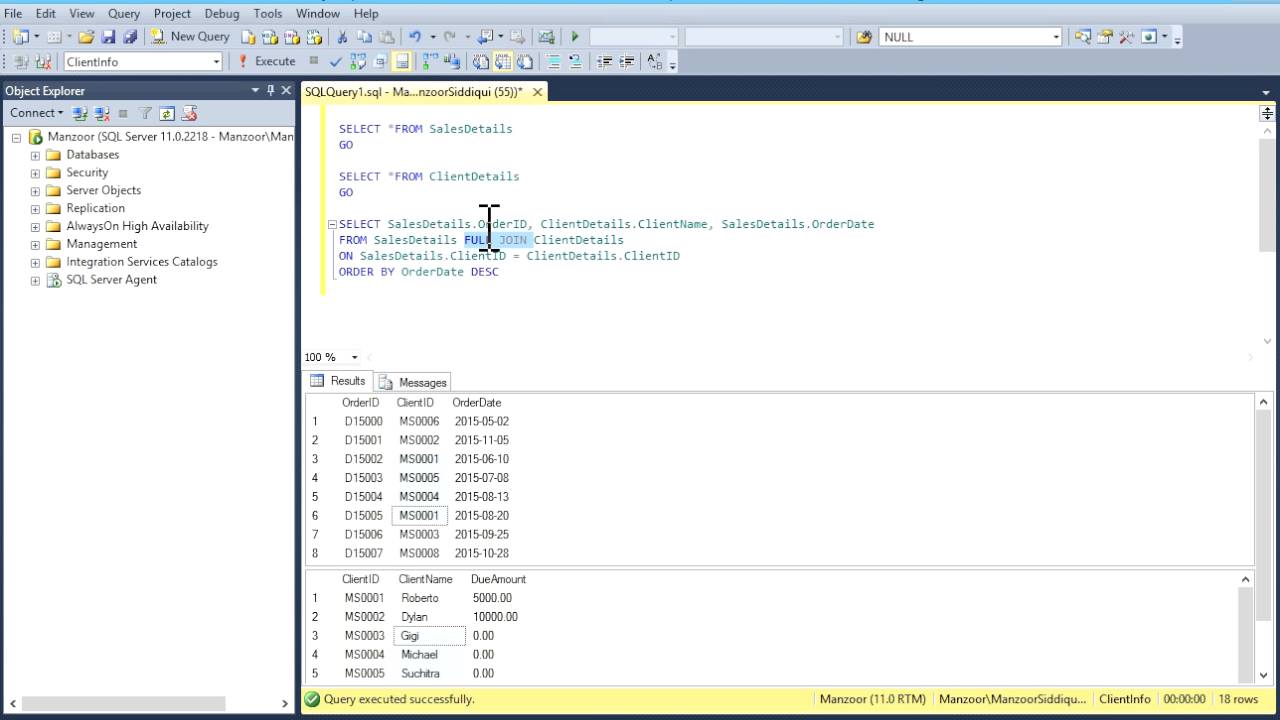Viewport: 1280px width, 720px height.
Task: Expand the Server Objects folder
Action: click(x=35, y=191)
